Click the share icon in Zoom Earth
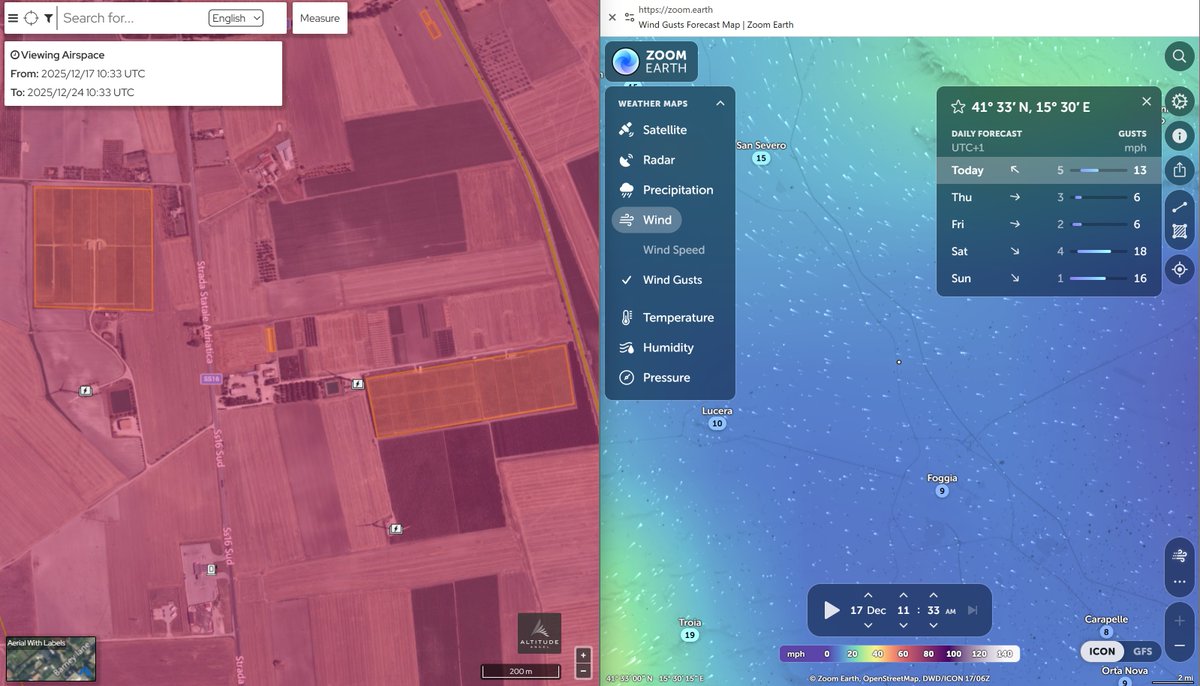Screen dimensions: 1200x686 (x=1180, y=169)
